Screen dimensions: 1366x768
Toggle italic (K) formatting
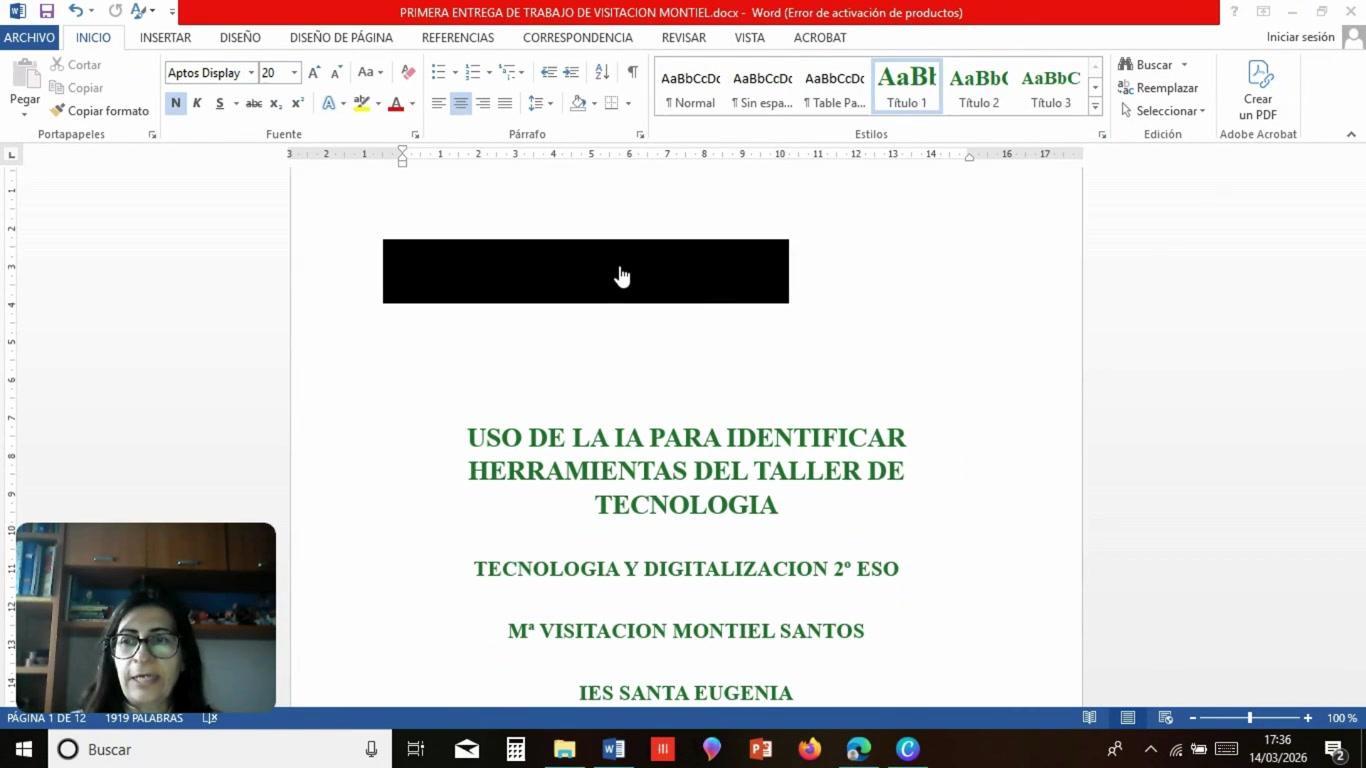(x=197, y=103)
